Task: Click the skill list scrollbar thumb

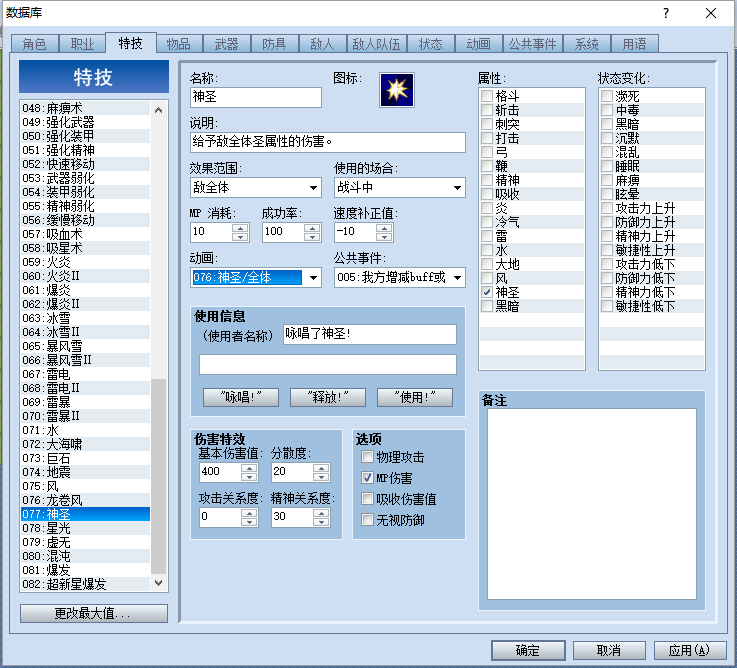Action: point(158,476)
